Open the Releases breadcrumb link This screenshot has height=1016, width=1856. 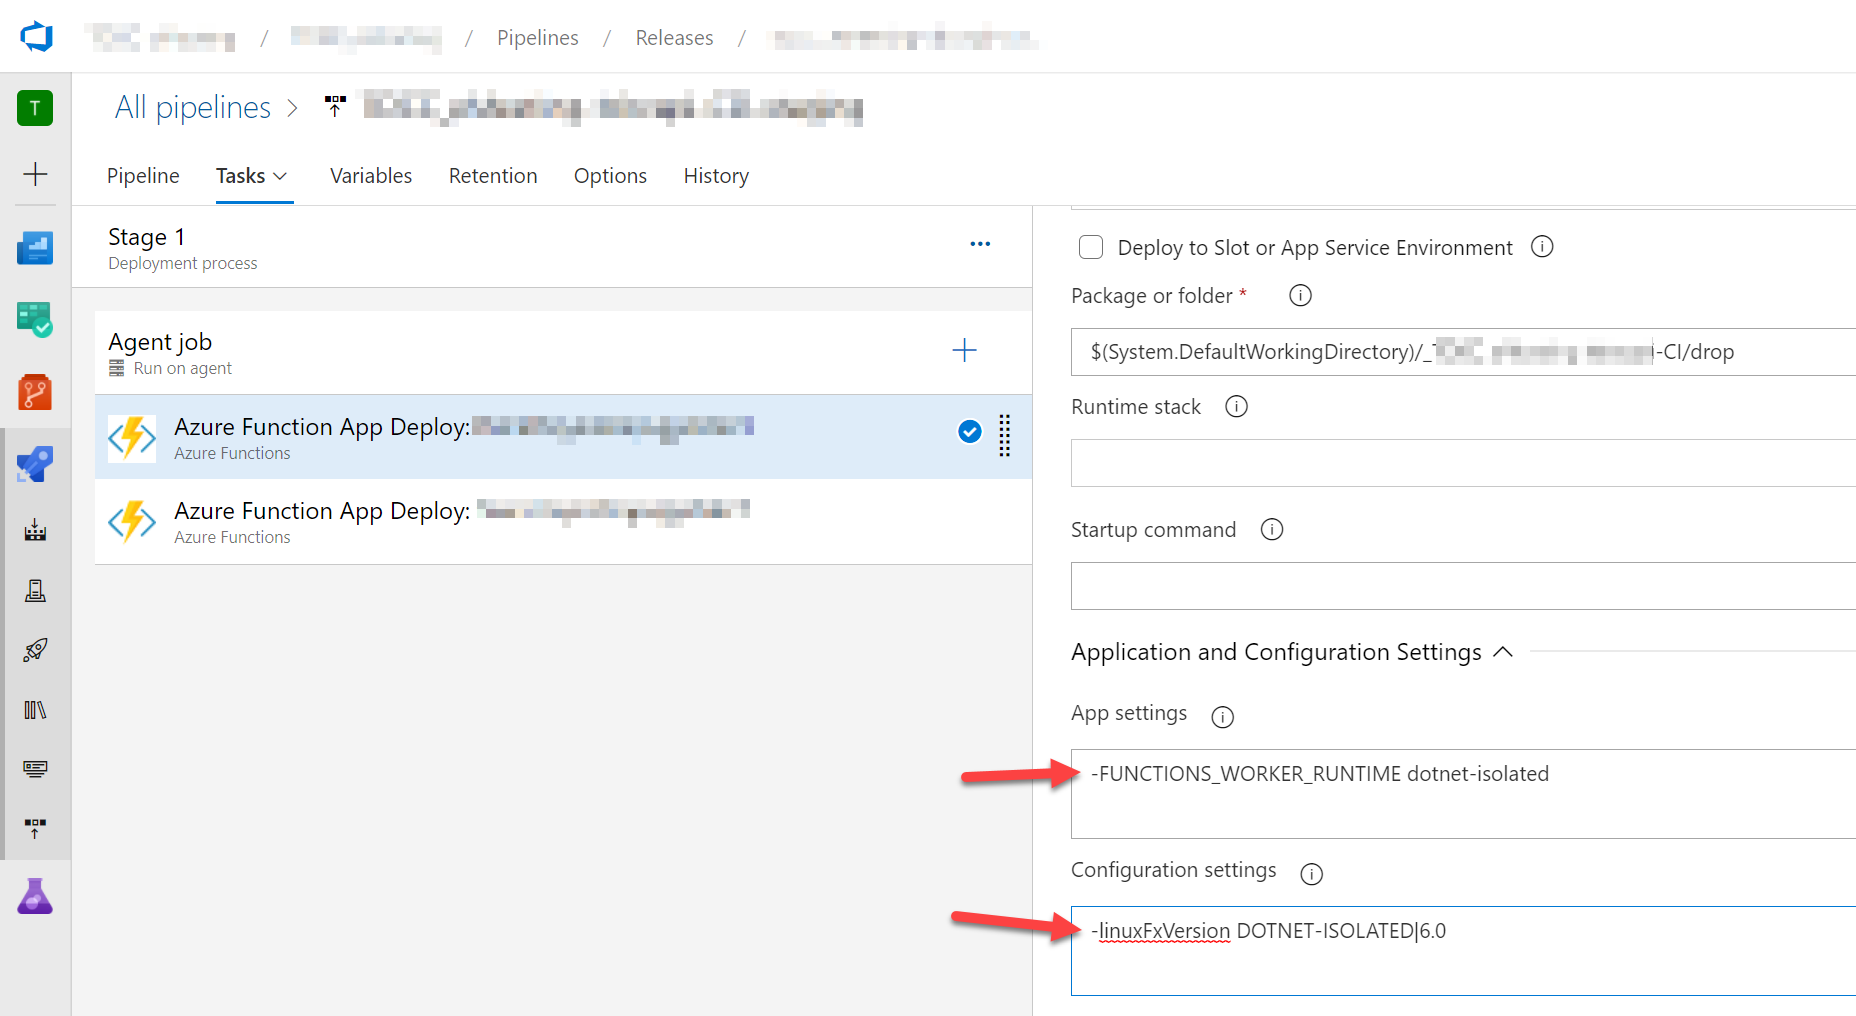point(675,38)
